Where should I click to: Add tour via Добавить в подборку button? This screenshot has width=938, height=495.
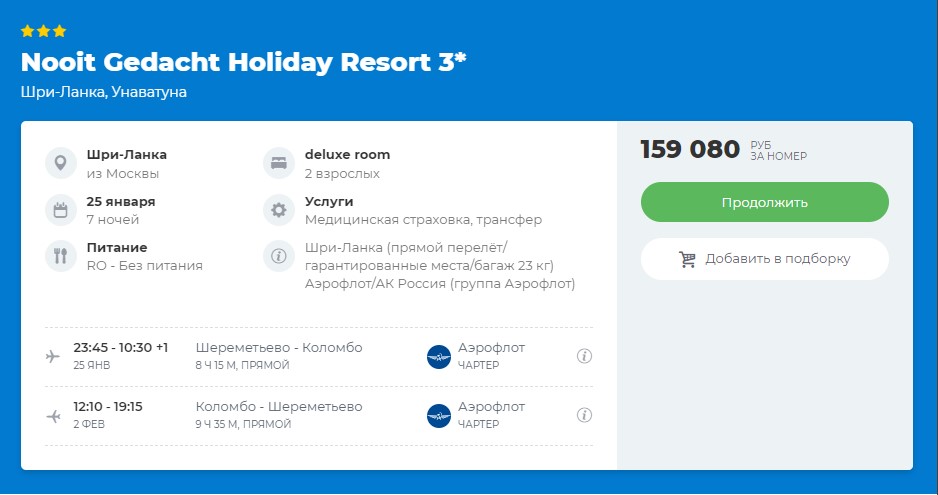coord(765,259)
